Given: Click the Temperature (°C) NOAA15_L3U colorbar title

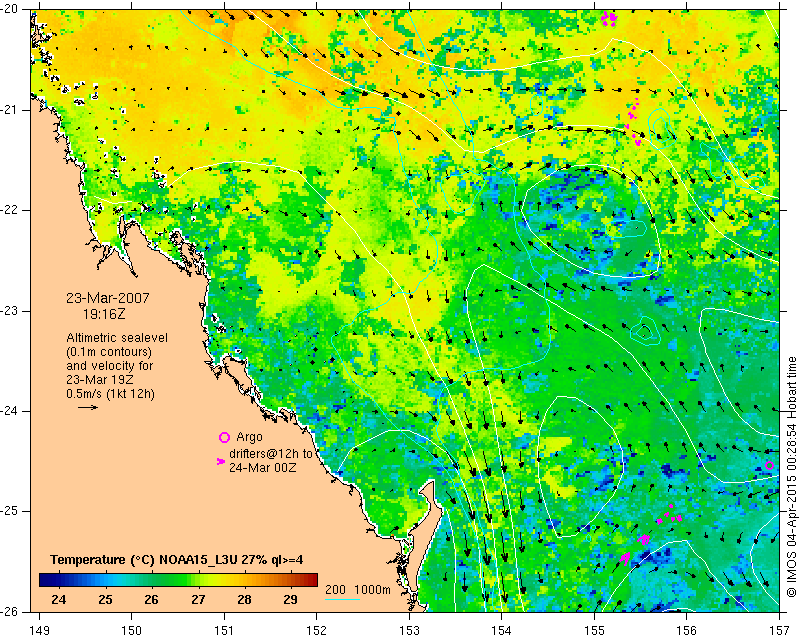Looking at the screenshot, I should click(x=177, y=560).
